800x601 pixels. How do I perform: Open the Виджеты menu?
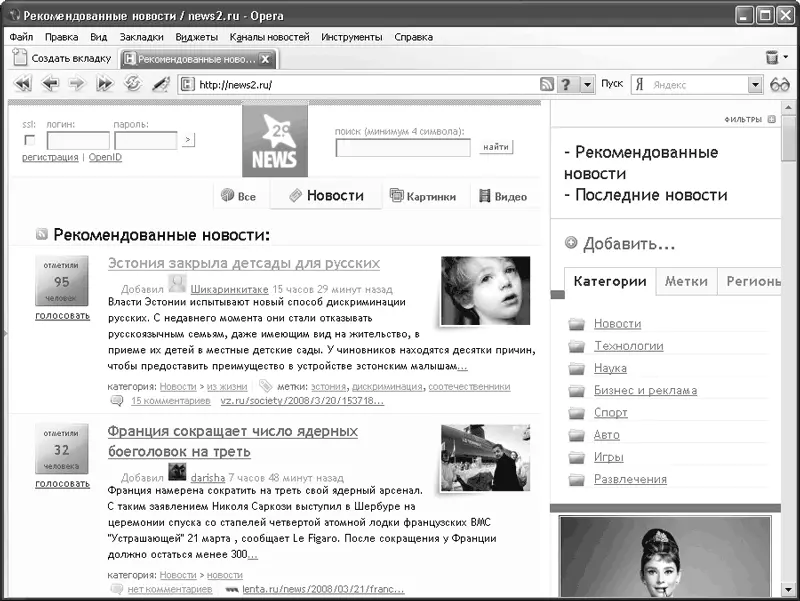click(196, 37)
